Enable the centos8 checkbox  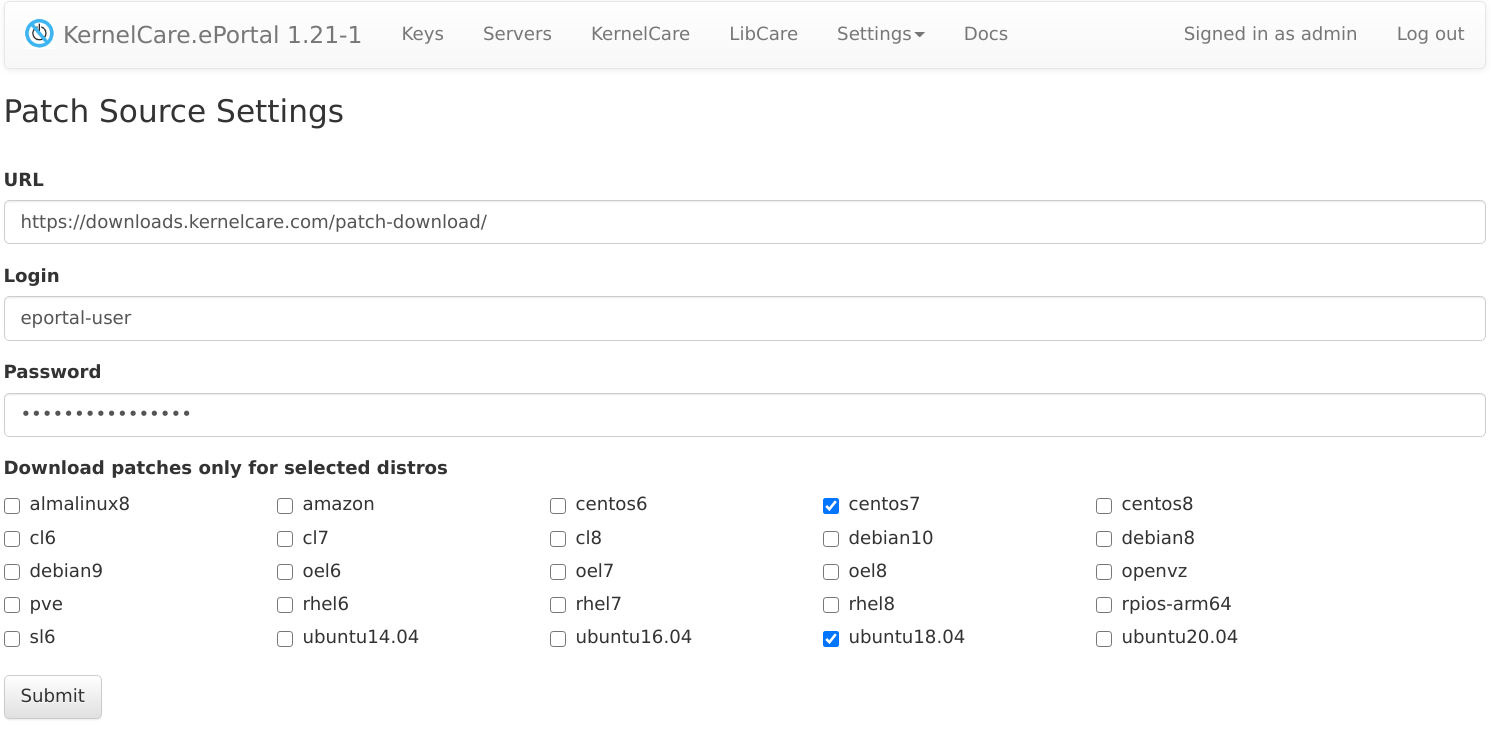(1104, 506)
